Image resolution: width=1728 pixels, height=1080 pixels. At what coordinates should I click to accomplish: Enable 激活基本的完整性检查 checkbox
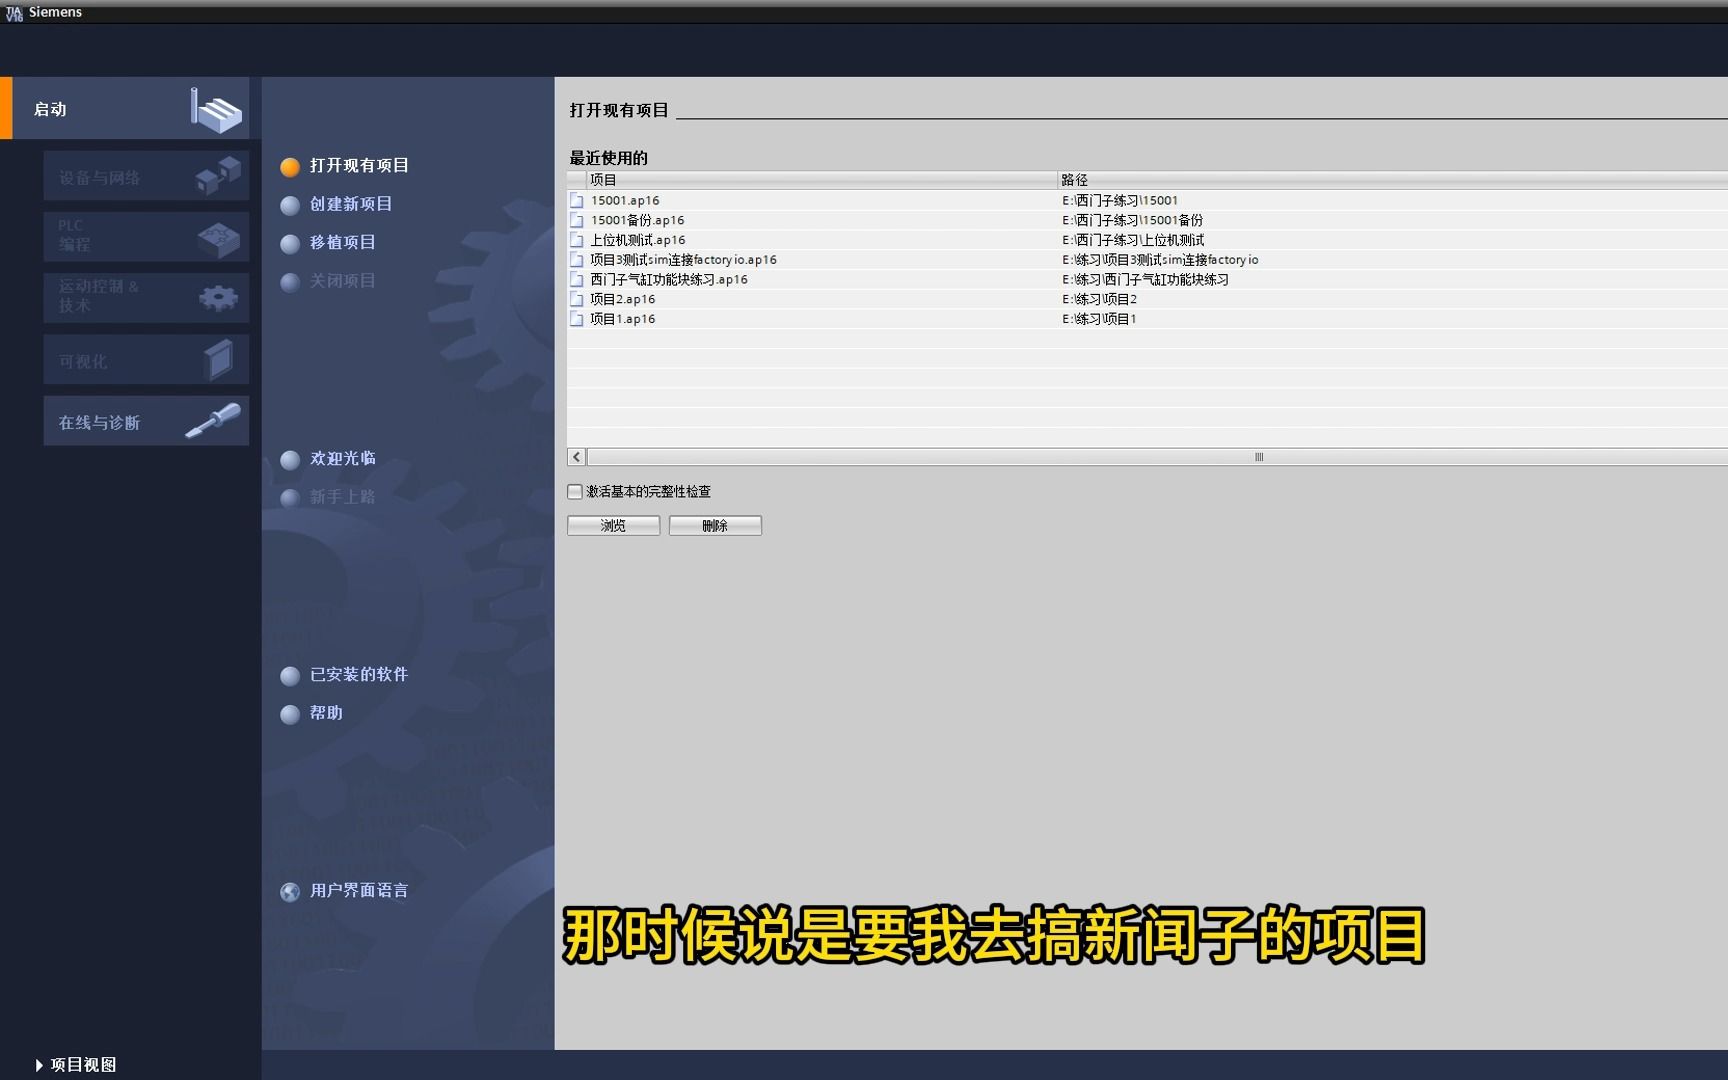pos(575,491)
